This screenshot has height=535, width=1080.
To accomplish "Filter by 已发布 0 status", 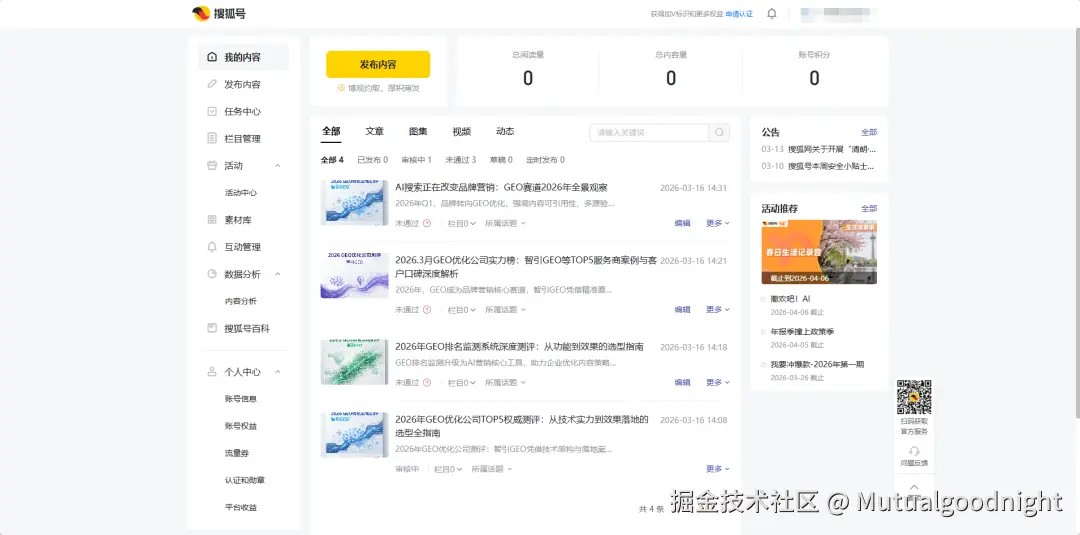I will pyautogui.click(x=372, y=160).
